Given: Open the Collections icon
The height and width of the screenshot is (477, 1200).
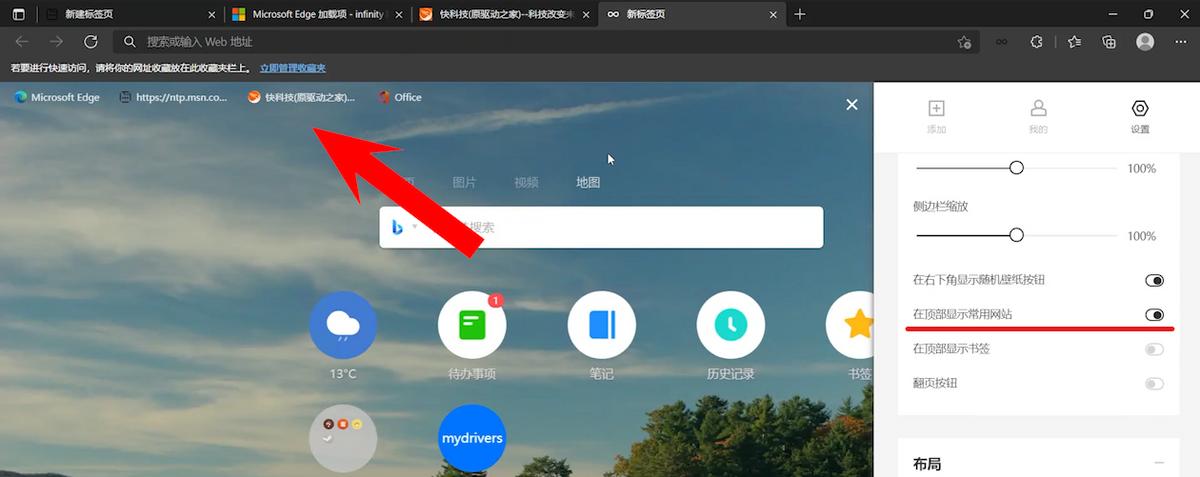Looking at the screenshot, I should 1109,42.
